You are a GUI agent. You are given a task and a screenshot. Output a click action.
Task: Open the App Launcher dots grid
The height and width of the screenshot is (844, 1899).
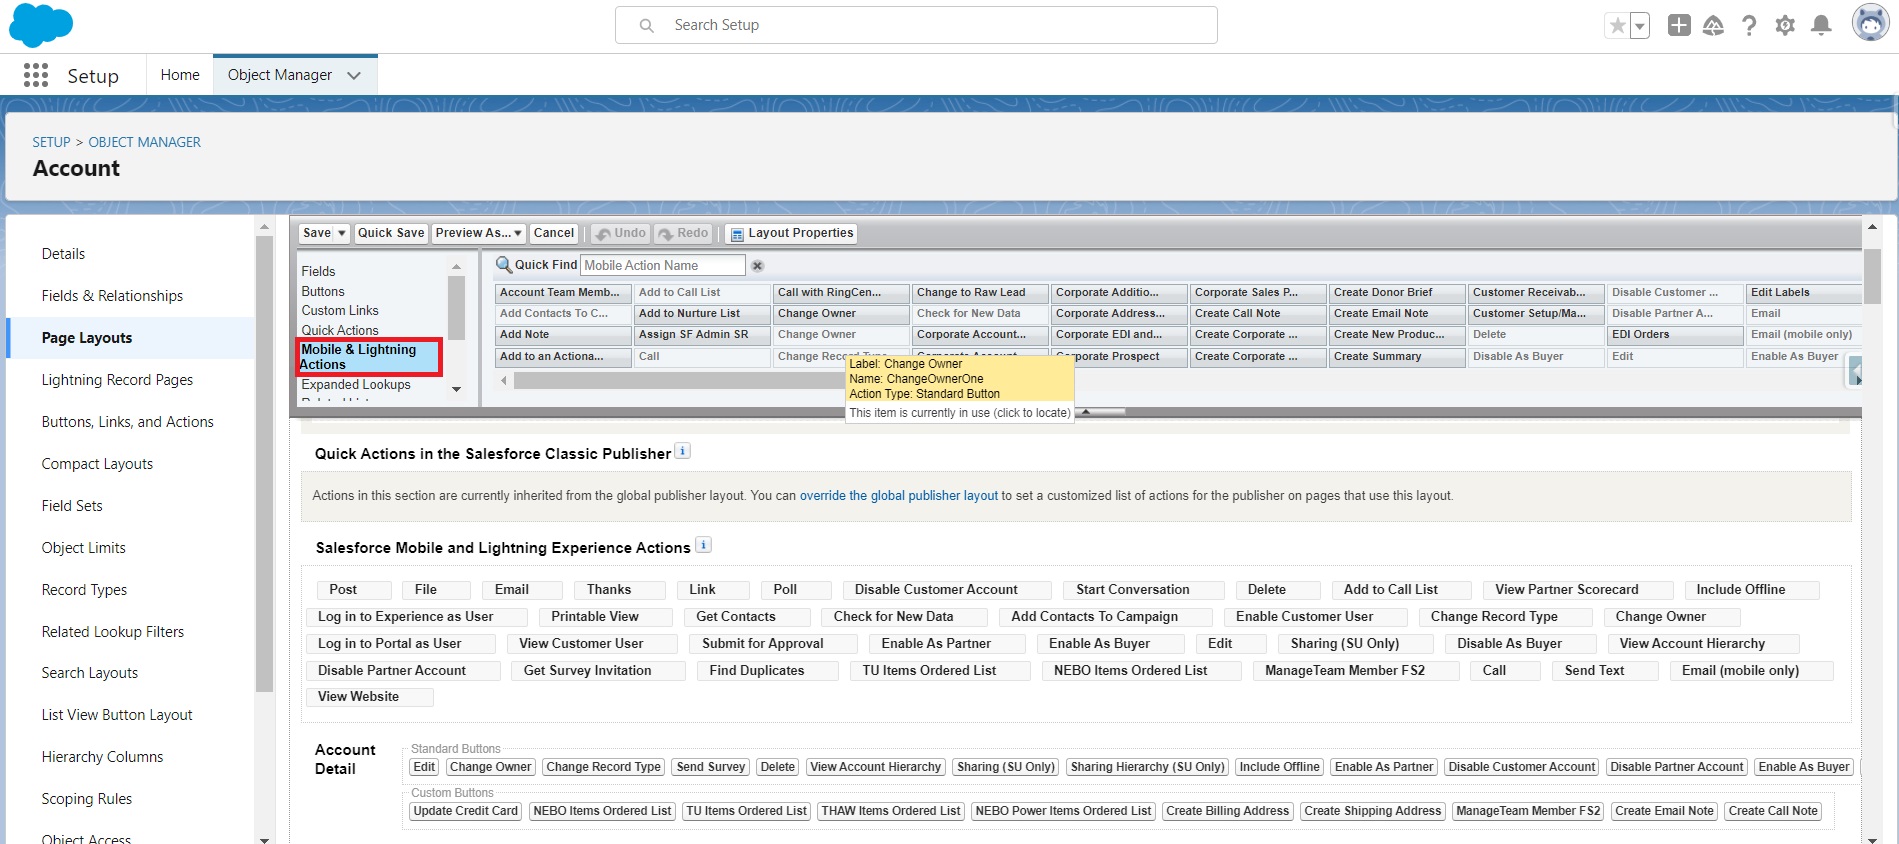[36, 75]
